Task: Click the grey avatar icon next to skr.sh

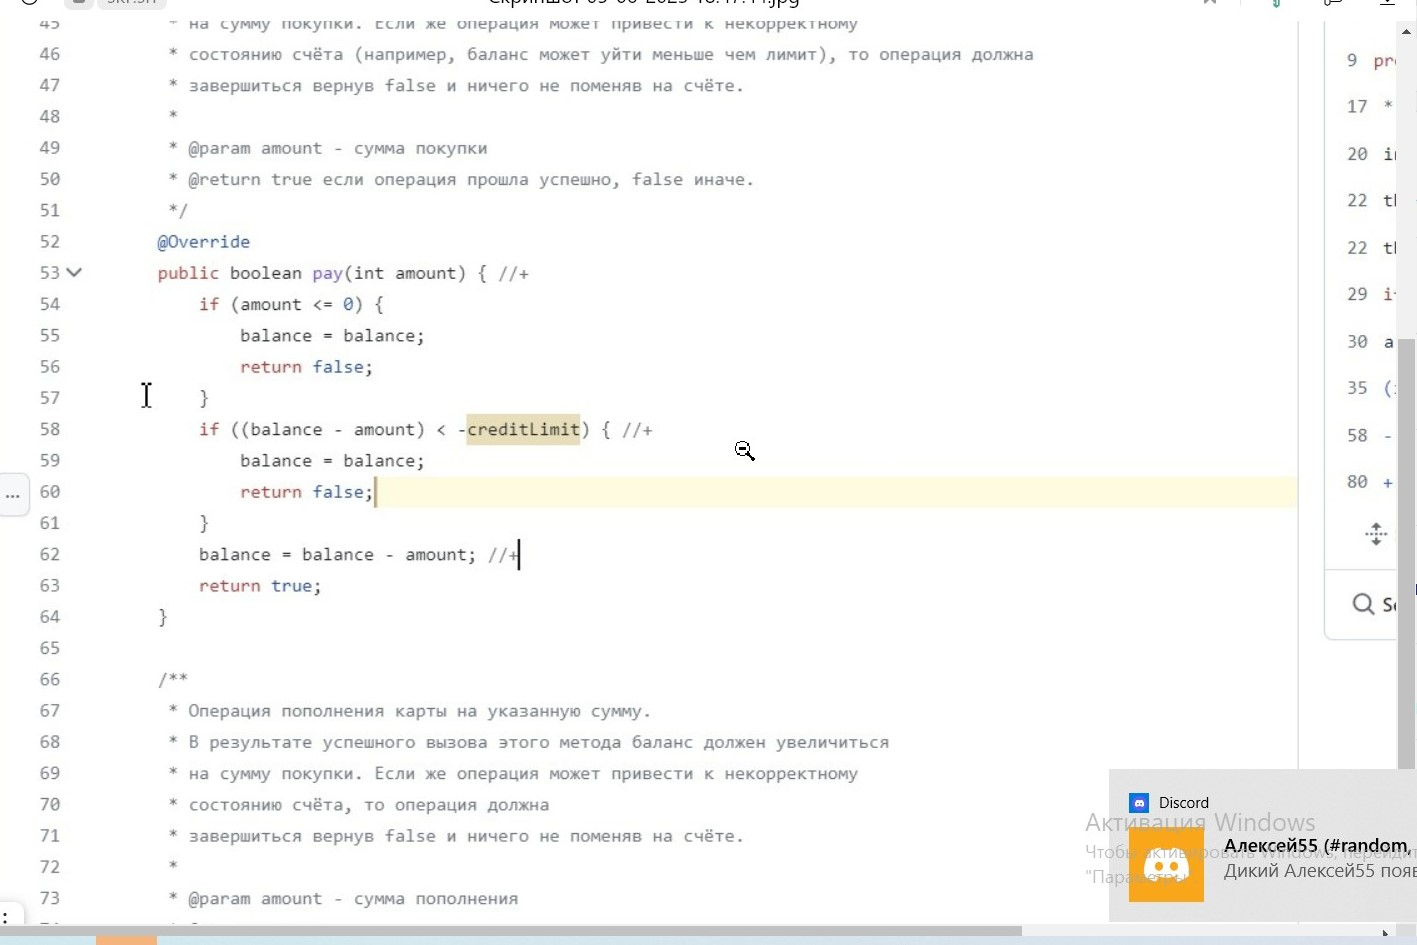Action: coord(79,3)
